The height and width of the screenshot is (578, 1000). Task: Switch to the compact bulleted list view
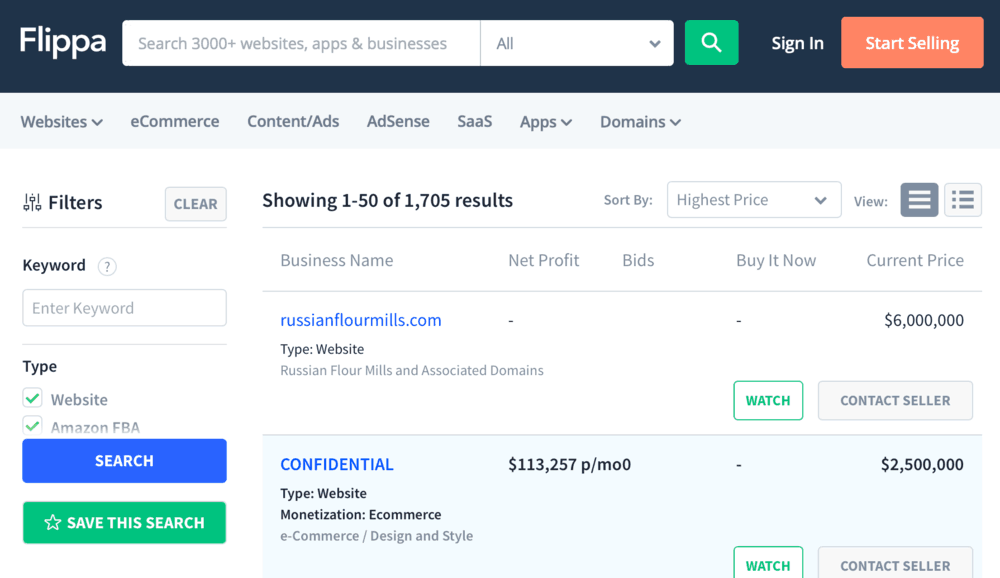(x=963, y=200)
